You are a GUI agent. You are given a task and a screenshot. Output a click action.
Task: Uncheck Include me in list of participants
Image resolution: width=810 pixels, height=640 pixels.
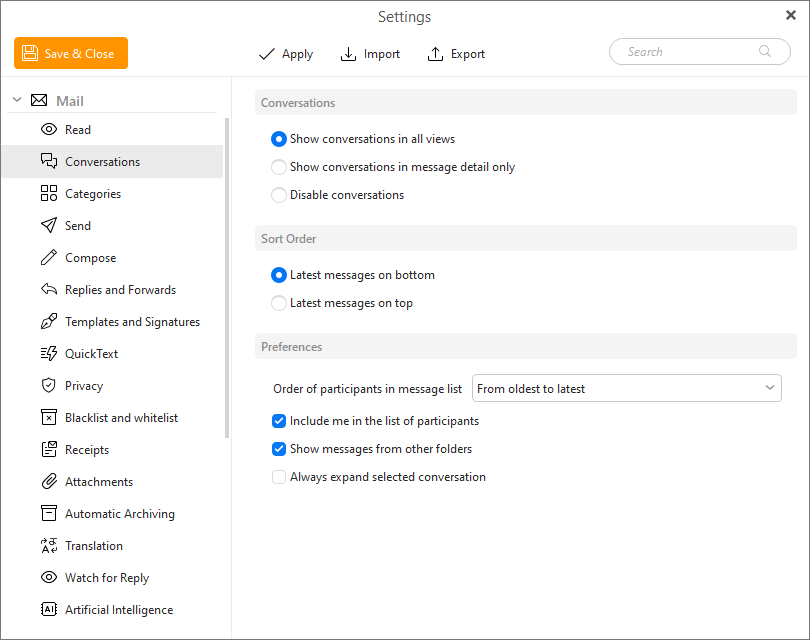click(279, 421)
